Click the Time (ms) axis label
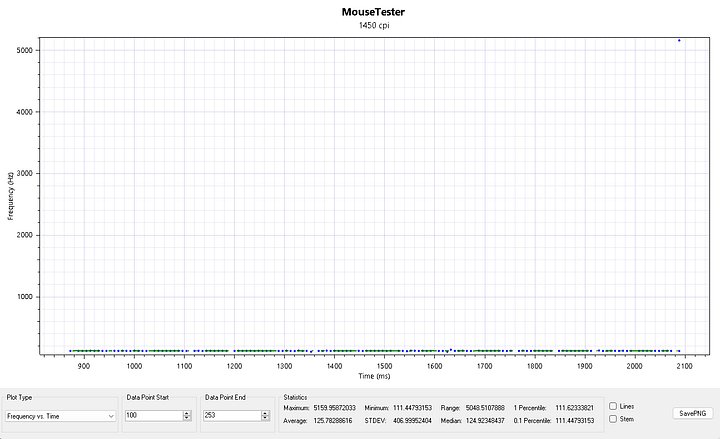720x439 pixels. (374, 376)
